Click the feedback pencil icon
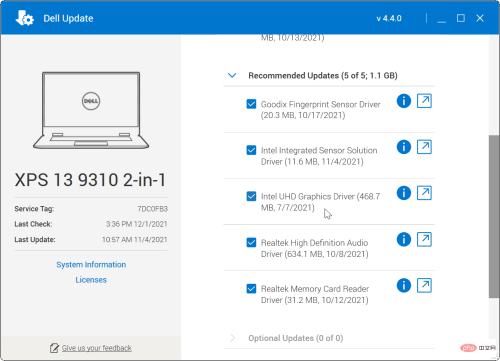This screenshot has height=361, width=500. [x=54, y=348]
